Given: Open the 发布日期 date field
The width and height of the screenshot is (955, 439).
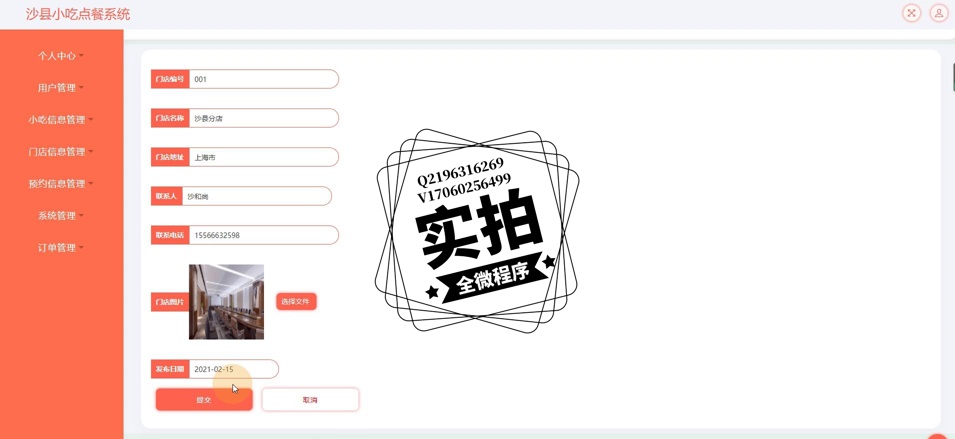Looking at the screenshot, I should pyautogui.click(x=234, y=369).
